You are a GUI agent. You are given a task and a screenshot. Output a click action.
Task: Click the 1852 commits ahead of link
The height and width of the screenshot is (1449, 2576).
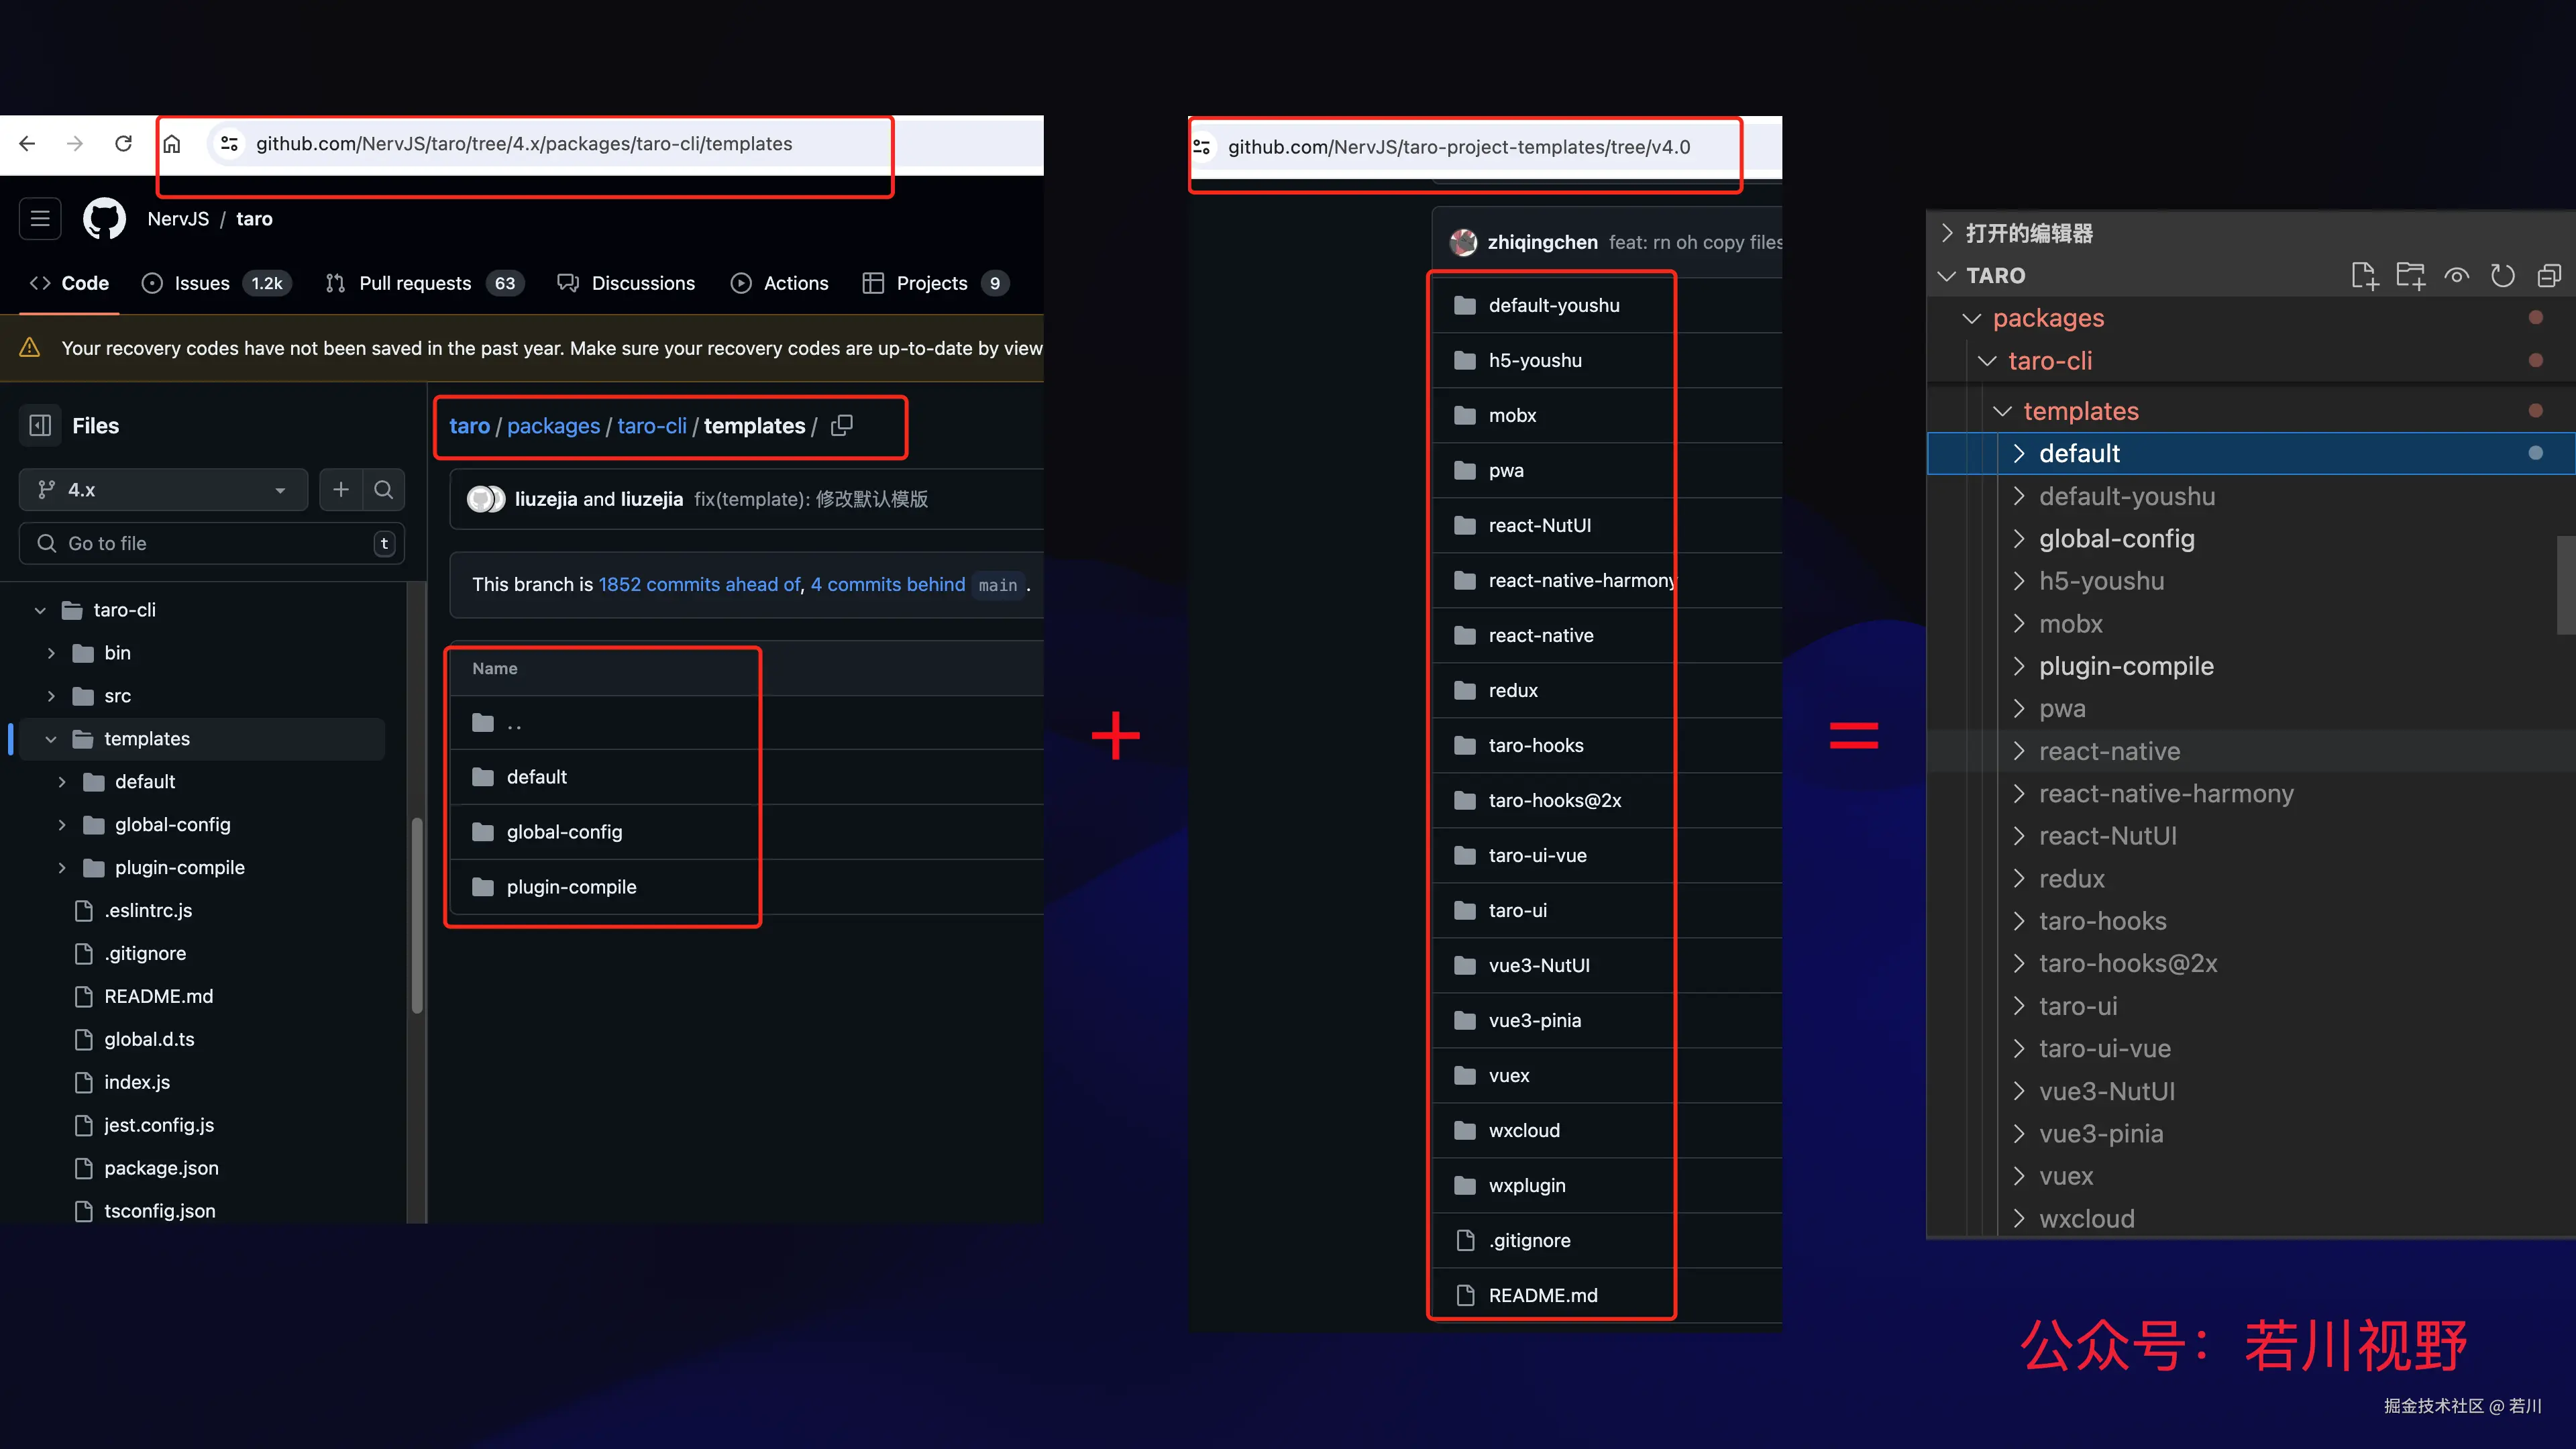(x=699, y=584)
